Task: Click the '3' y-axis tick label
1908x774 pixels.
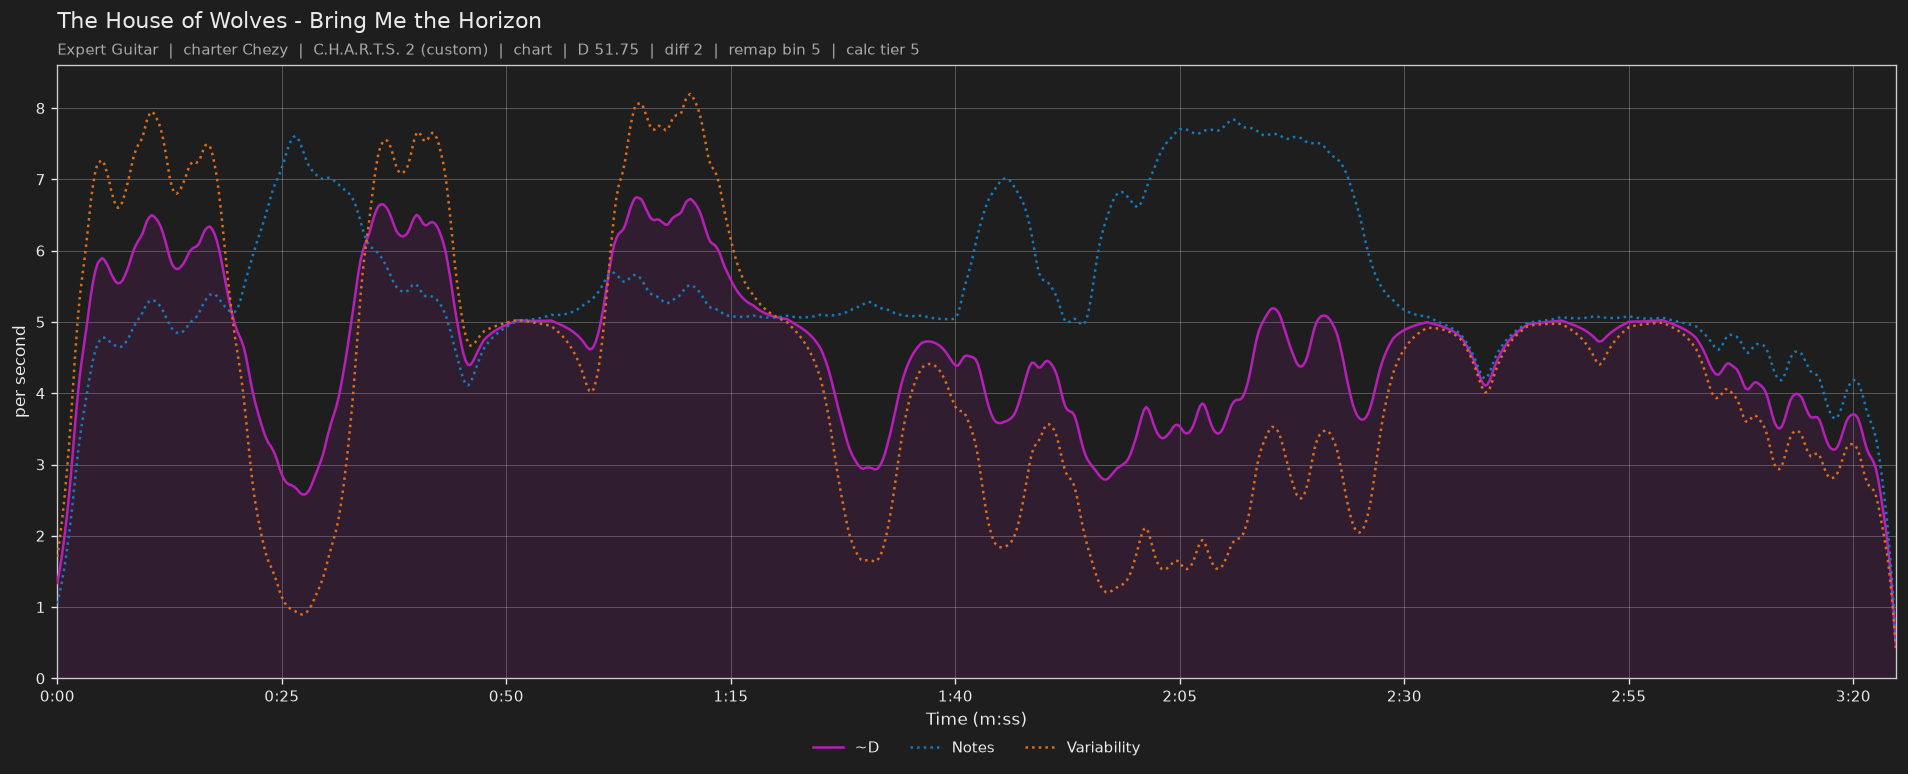Action: click(x=41, y=465)
